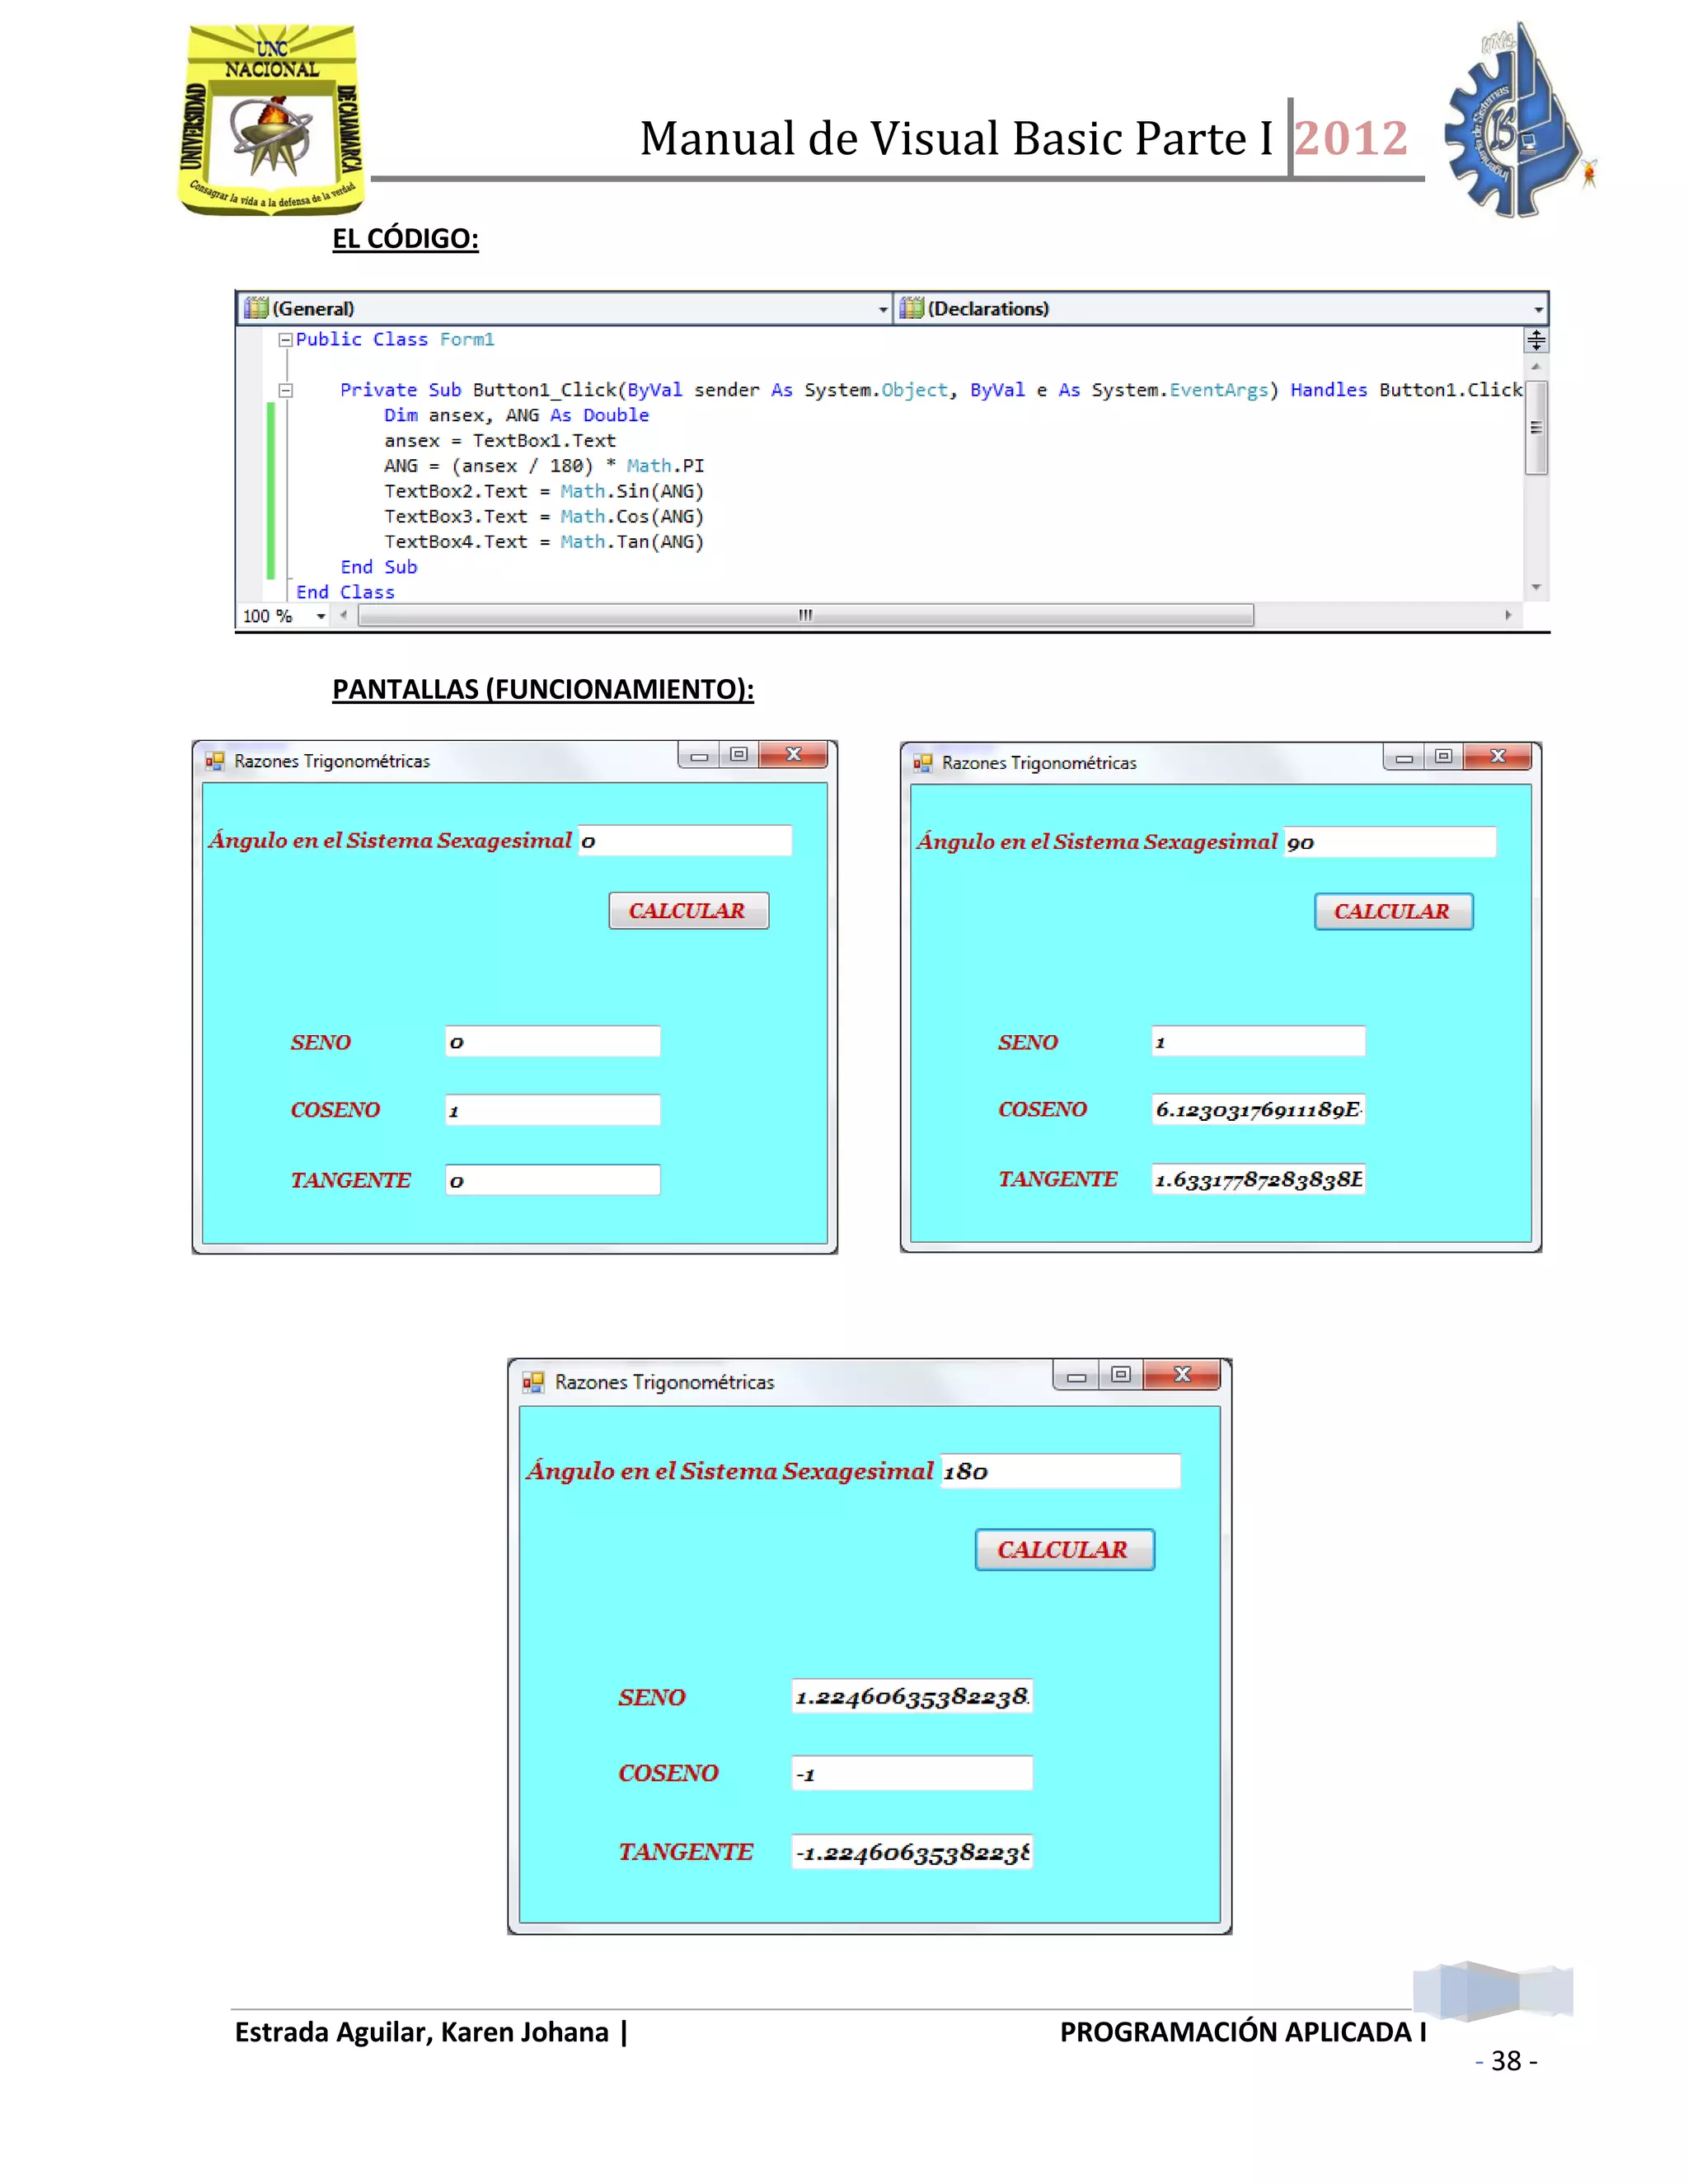The height and width of the screenshot is (2184, 1688).
Task: Click the COSENO label in the angle 0 window
Action: coord(336,1110)
